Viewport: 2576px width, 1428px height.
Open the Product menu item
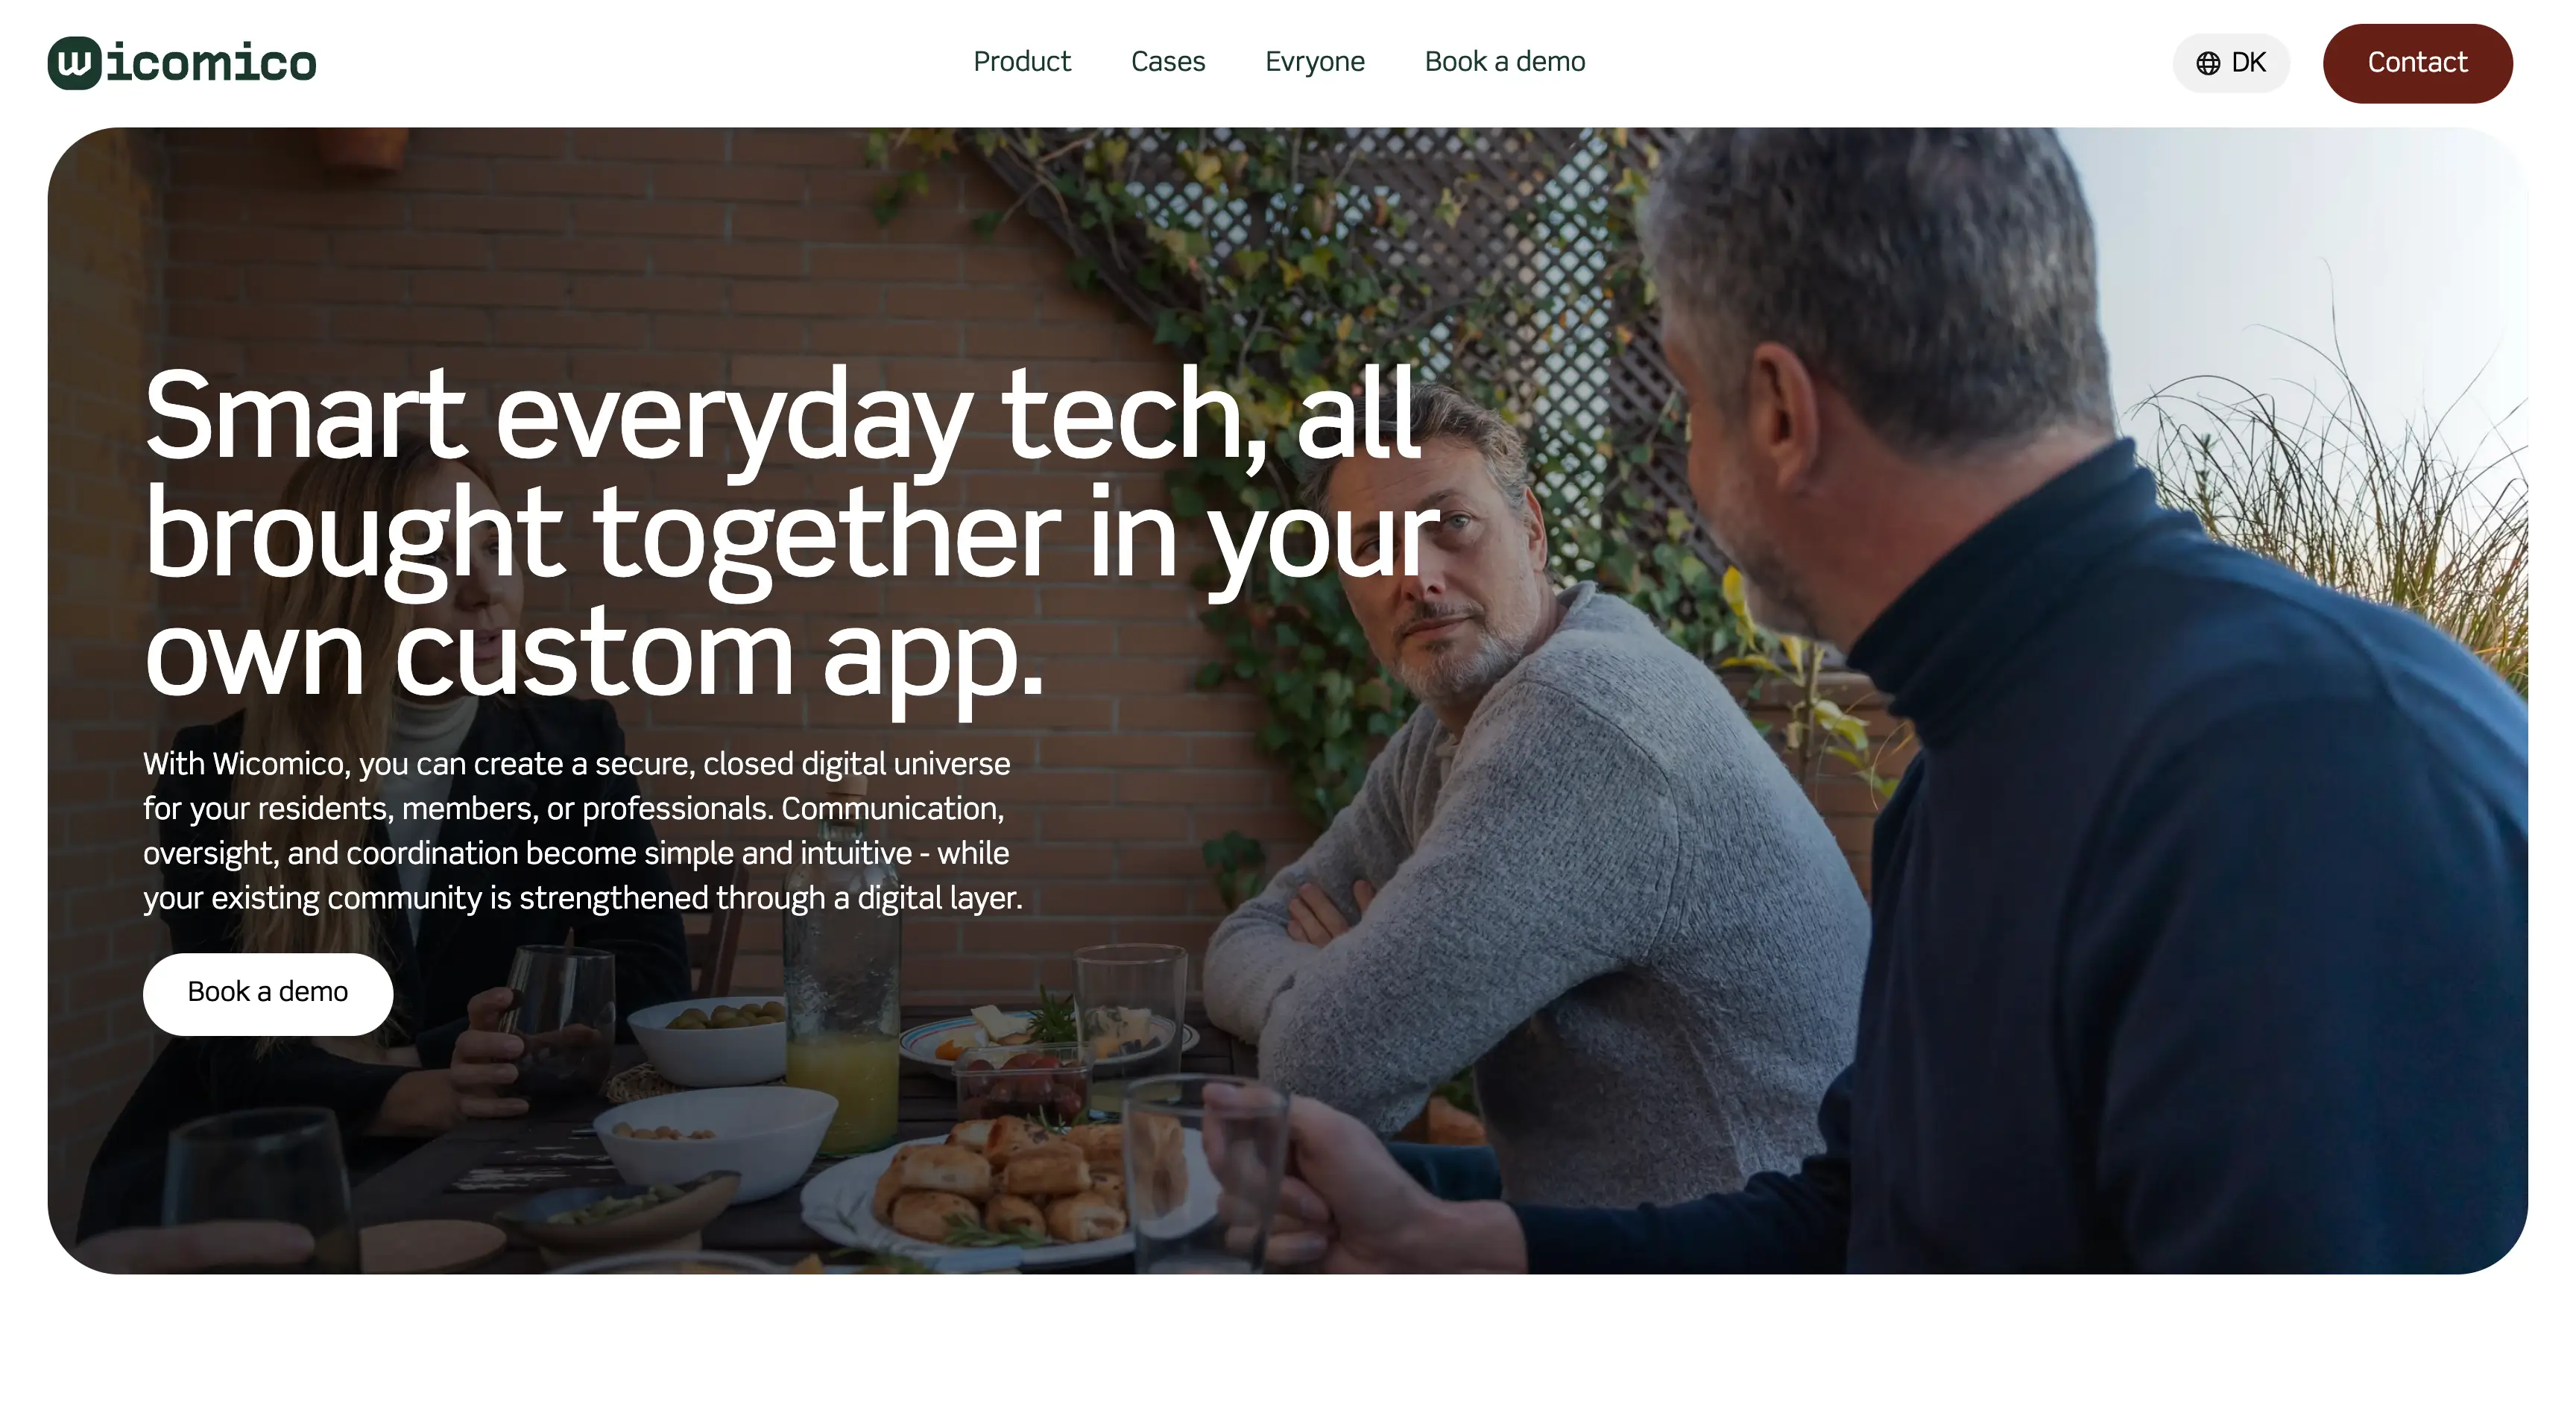point(1021,62)
